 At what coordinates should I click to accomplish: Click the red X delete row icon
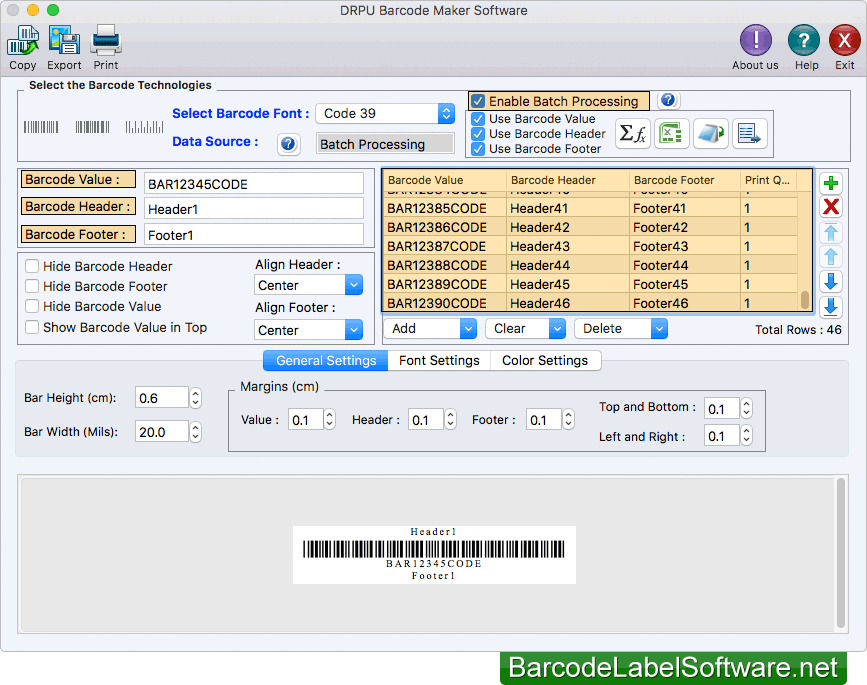point(830,207)
